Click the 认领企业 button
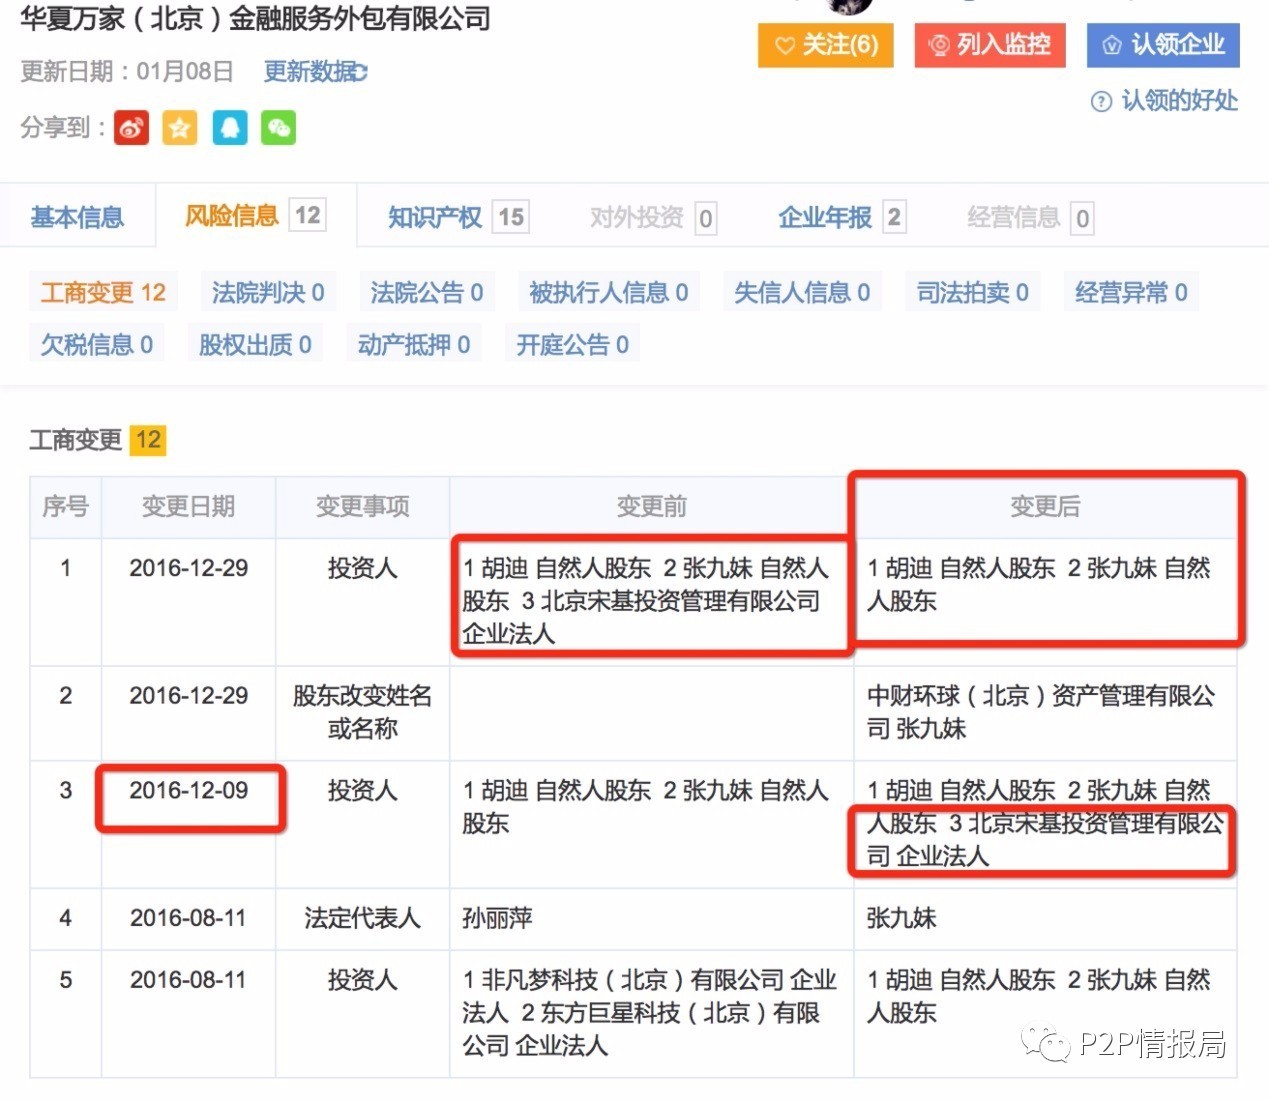Viewport: 1269px width, 1100px height. point(1163,45)
